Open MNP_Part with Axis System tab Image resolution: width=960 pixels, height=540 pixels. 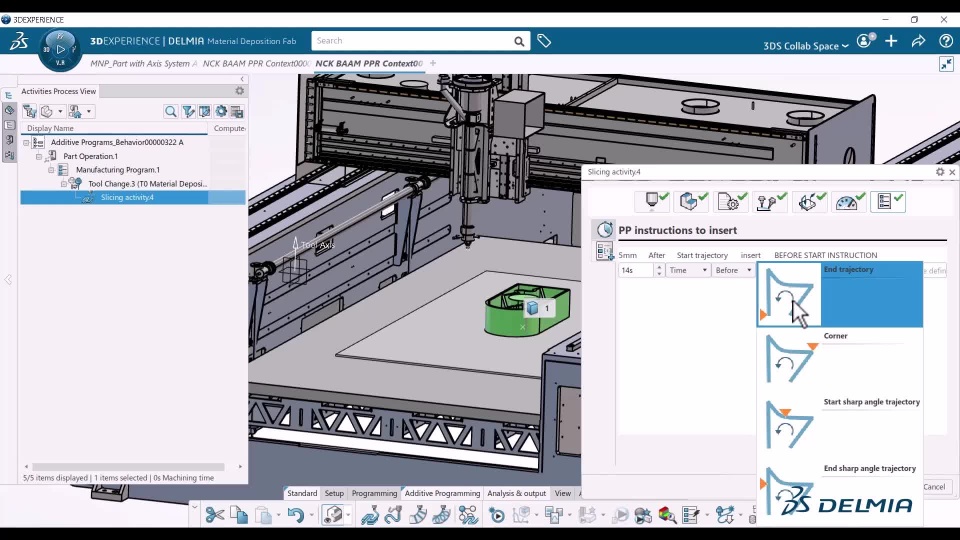(144, 63)
